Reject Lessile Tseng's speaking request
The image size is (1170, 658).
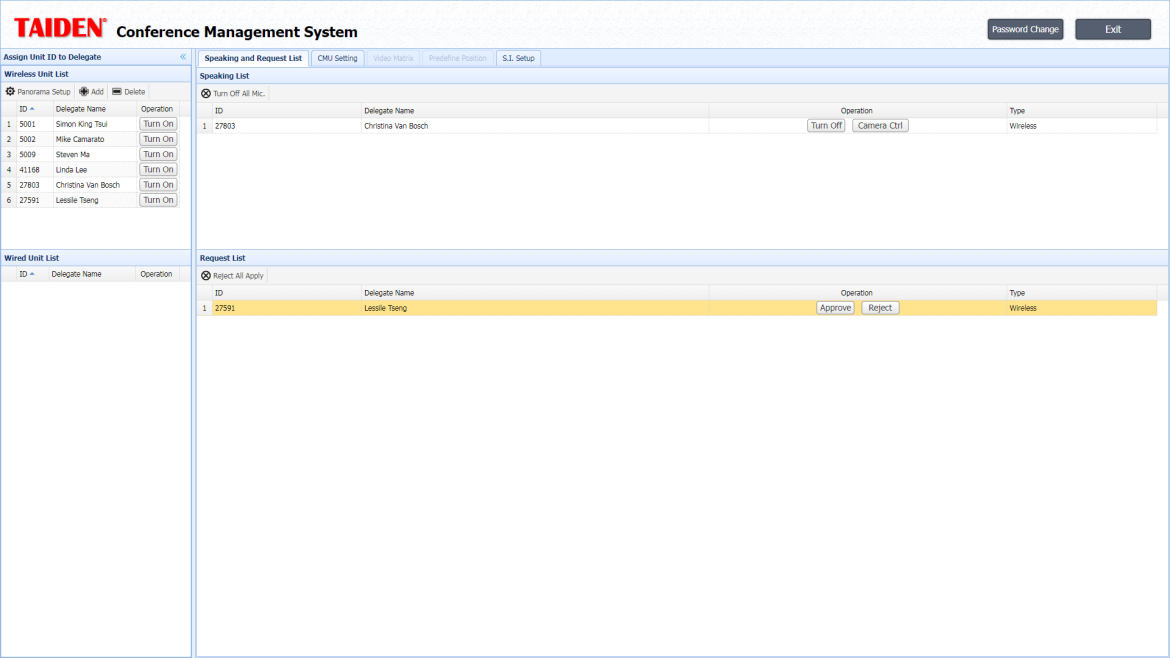pos(880,308)
